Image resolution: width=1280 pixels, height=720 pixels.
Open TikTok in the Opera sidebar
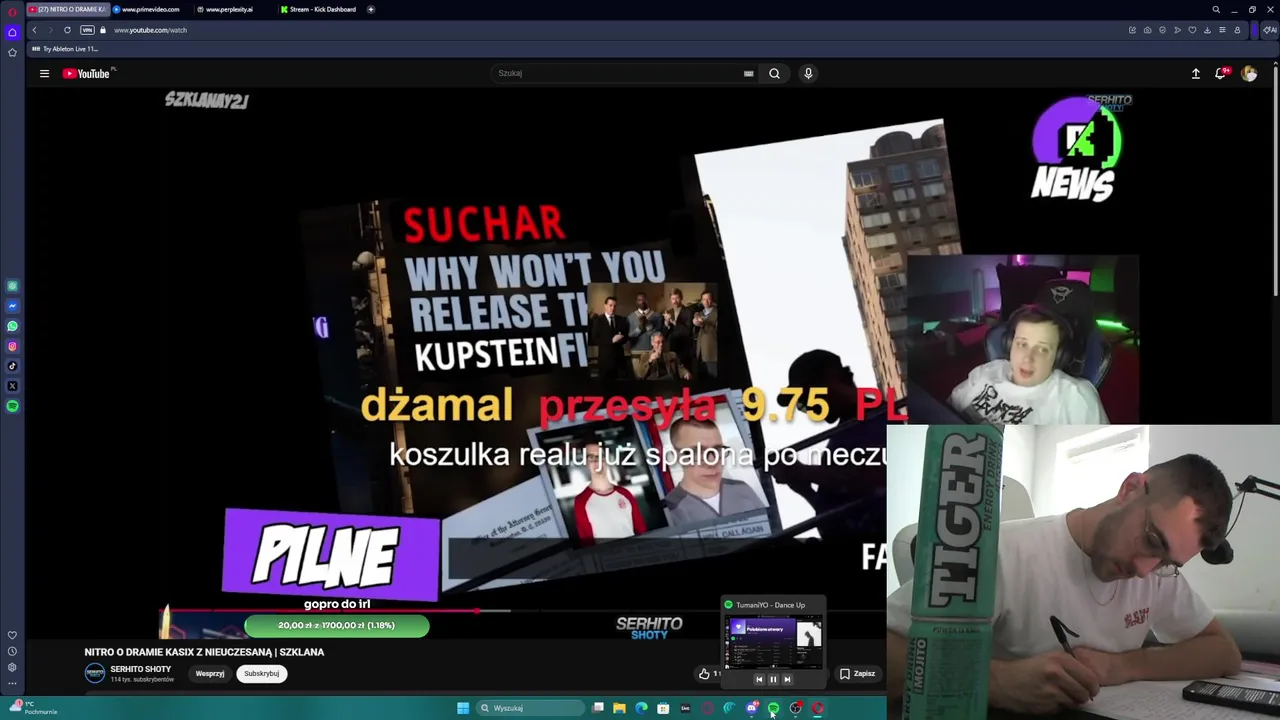coord(12,366)
